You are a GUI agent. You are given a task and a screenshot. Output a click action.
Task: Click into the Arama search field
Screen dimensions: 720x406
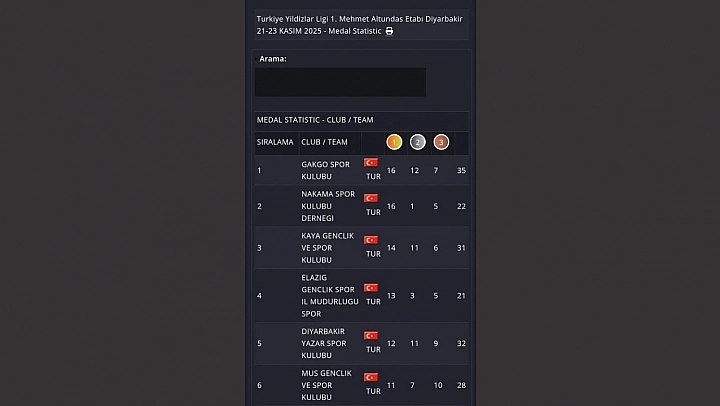(340, 82)
